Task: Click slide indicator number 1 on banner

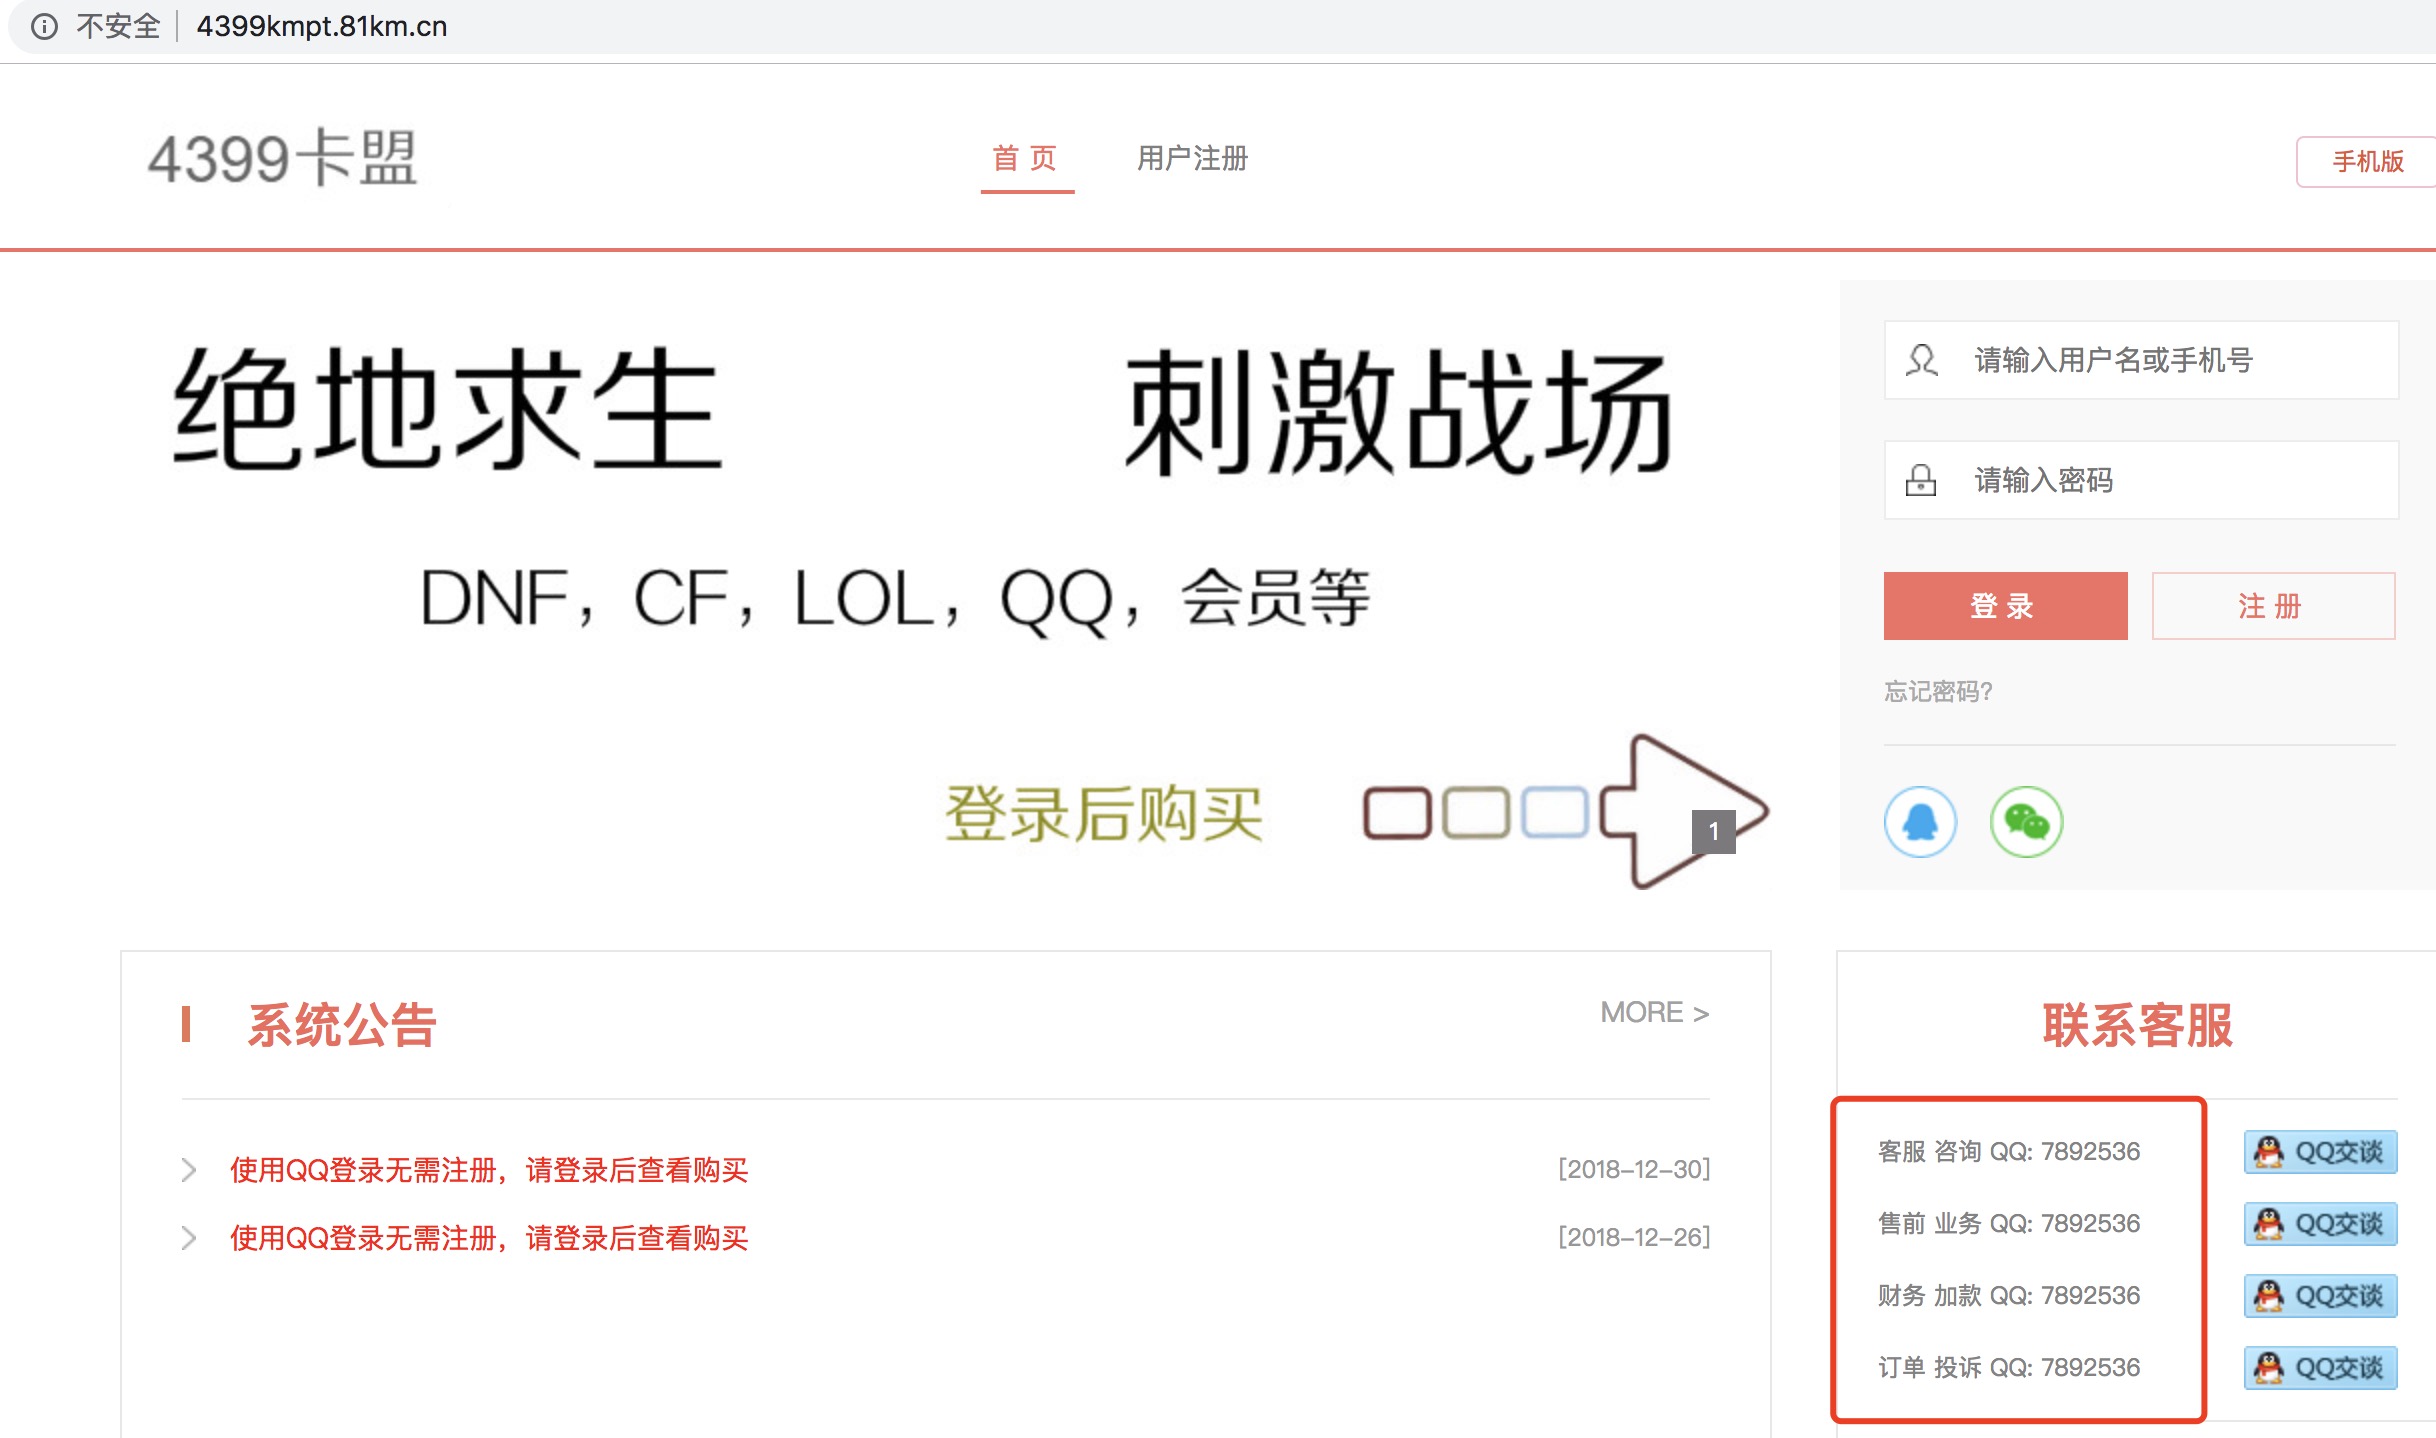Action: tap(1713, 831)
